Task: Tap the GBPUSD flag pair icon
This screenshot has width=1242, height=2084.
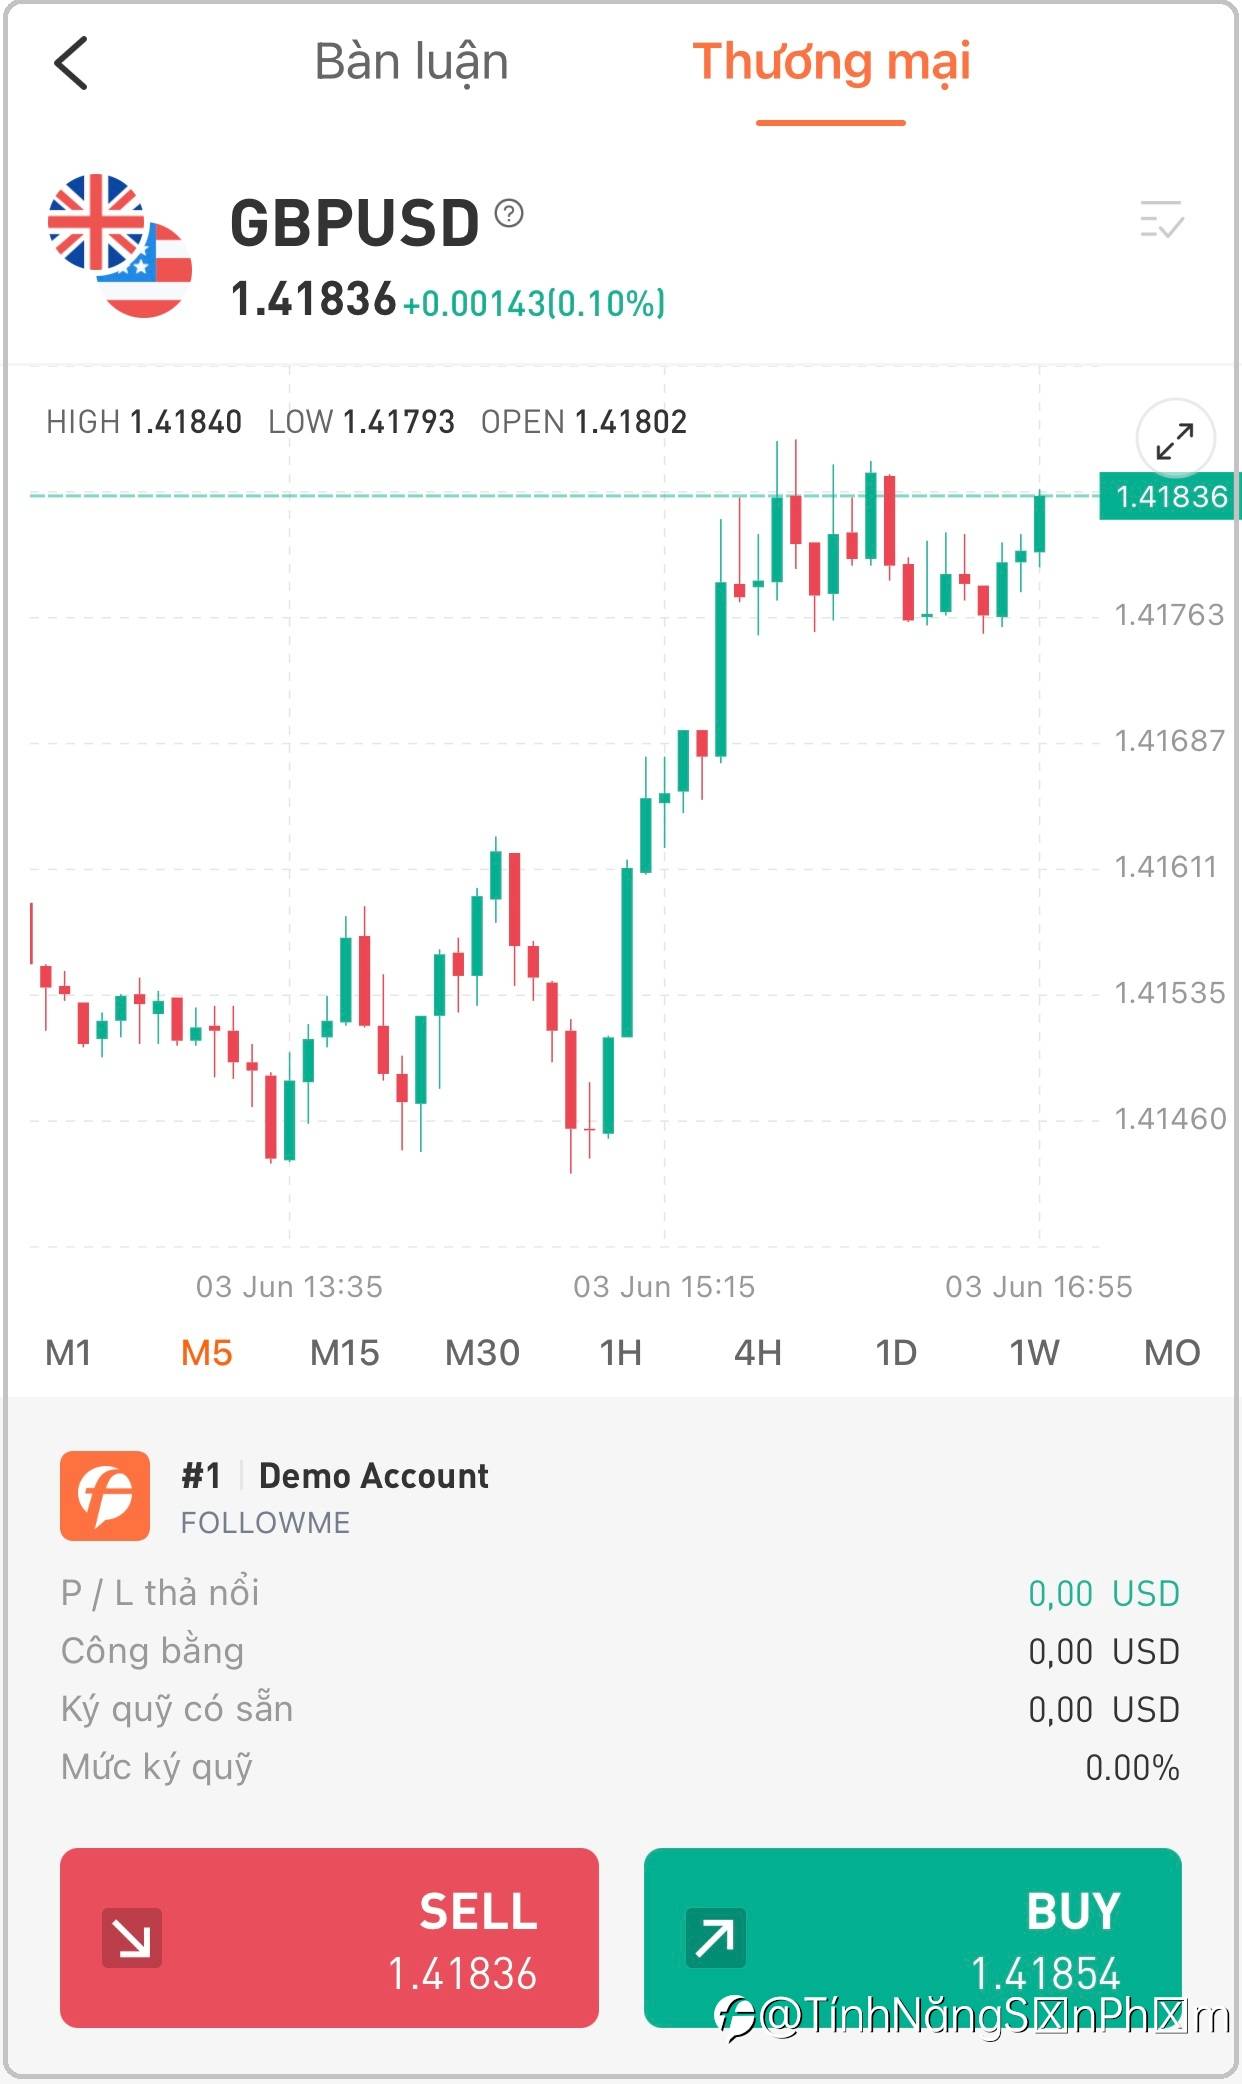Action: click(120, 246)
